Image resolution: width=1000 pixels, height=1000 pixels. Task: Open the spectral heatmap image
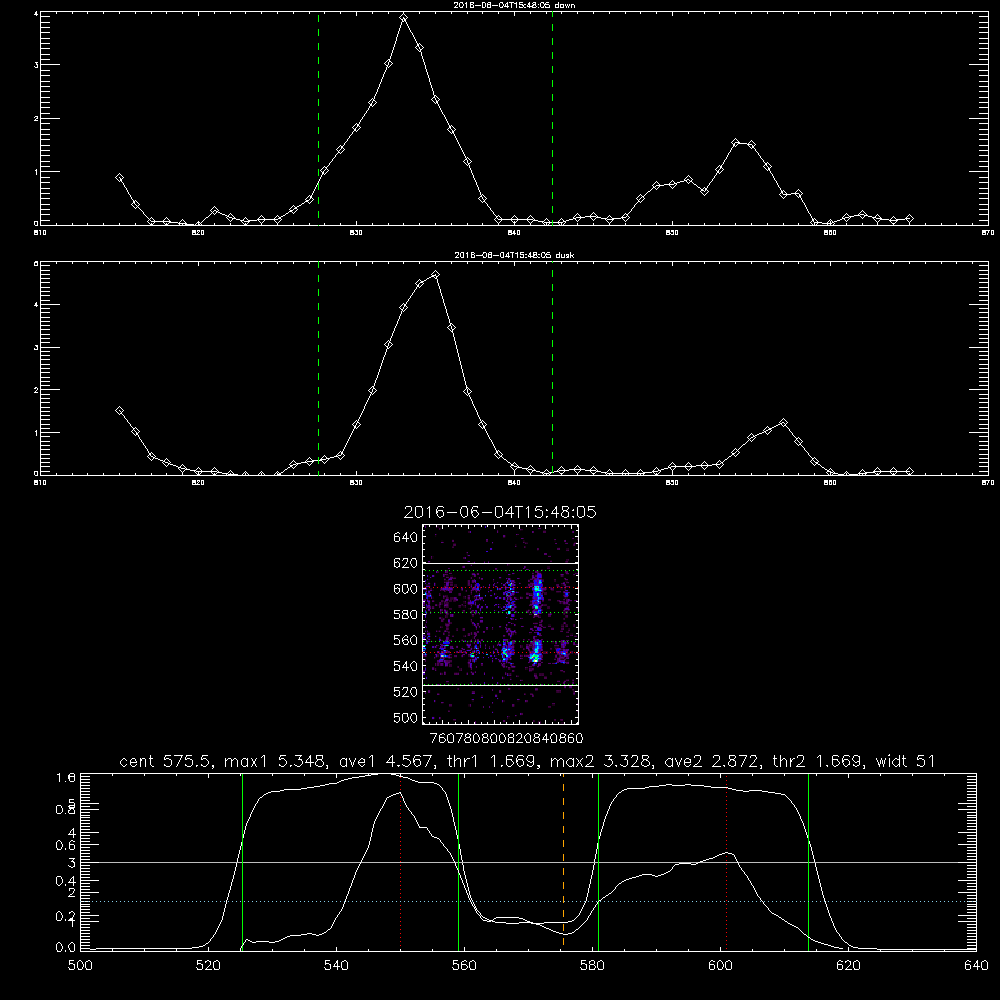tap(500, 624)
